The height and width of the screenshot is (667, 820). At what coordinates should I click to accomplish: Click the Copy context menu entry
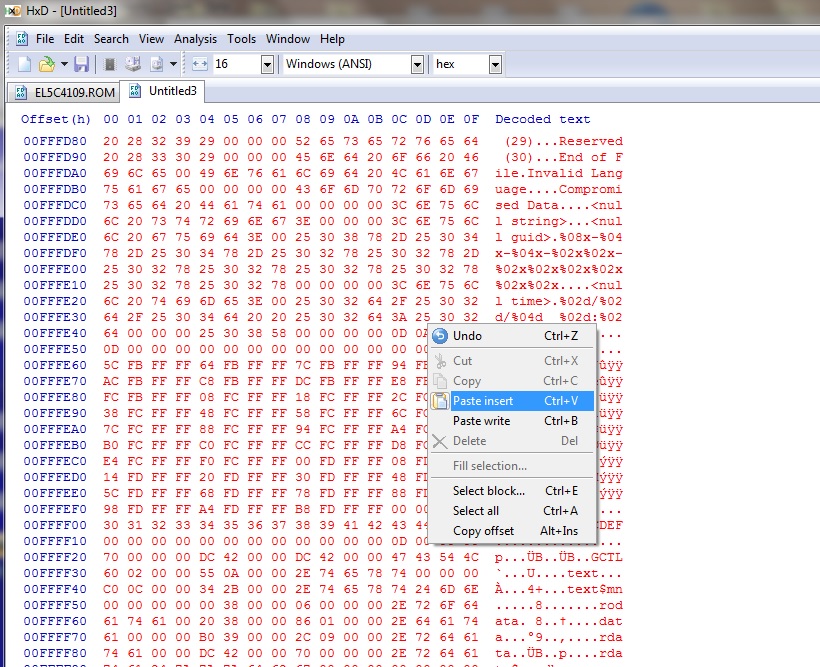click(512, 381)
